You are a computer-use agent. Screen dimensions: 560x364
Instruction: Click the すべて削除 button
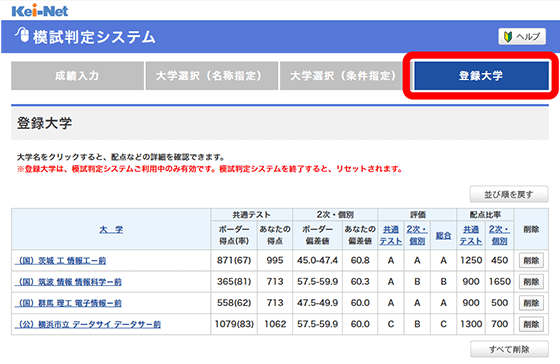(x=509, y=349)
